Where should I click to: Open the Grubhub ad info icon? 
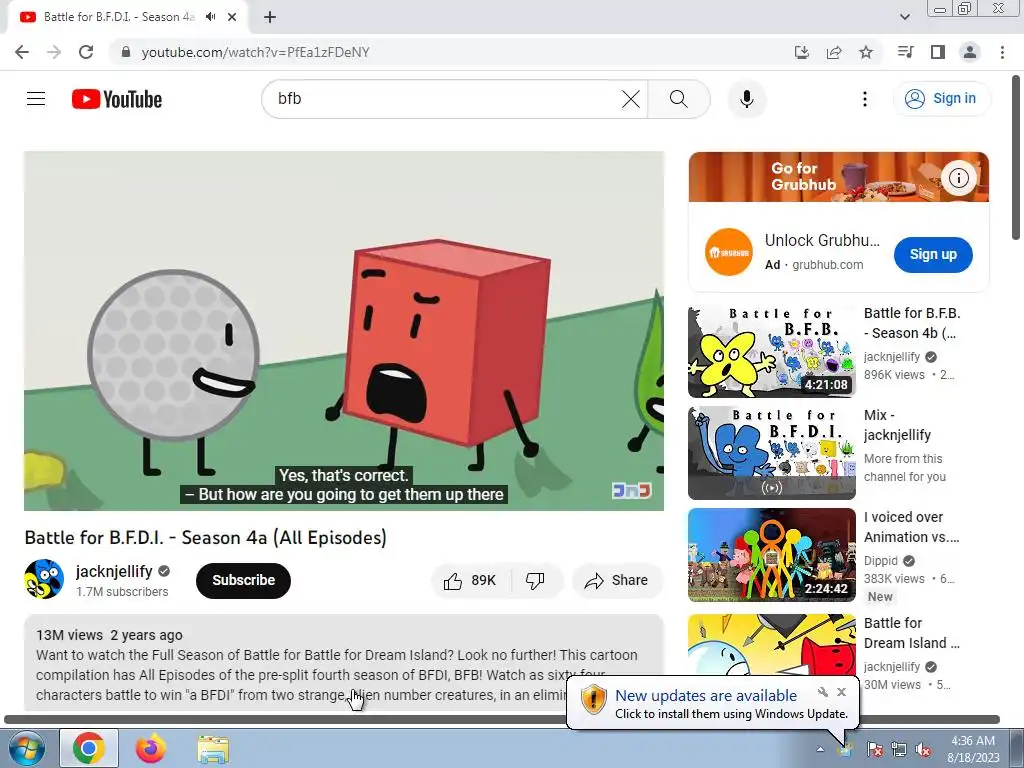pos(959,178)
